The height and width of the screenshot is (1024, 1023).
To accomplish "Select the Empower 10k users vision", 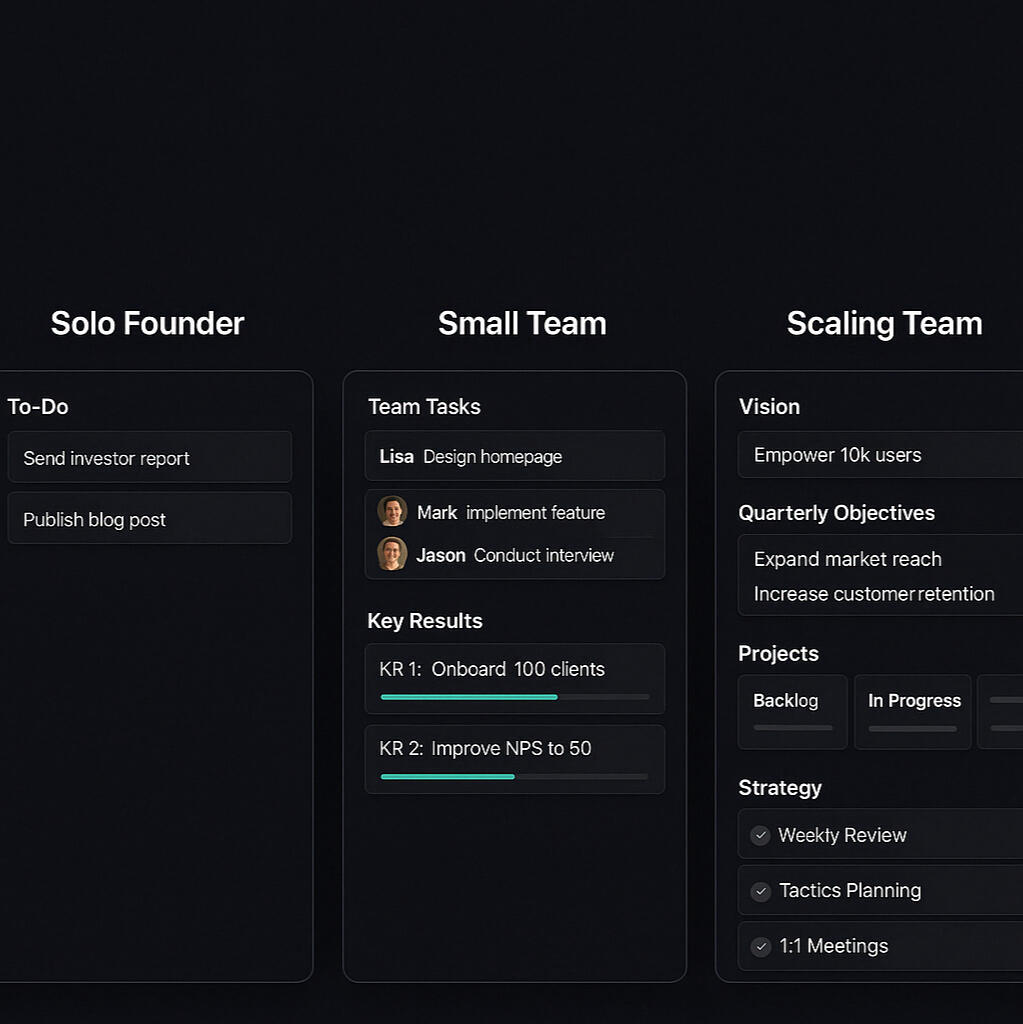I will 880,455.
